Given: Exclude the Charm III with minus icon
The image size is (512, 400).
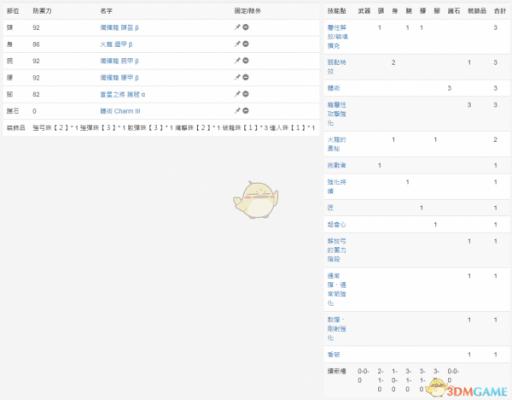Looking at the screenshot, I should point(246,111).
